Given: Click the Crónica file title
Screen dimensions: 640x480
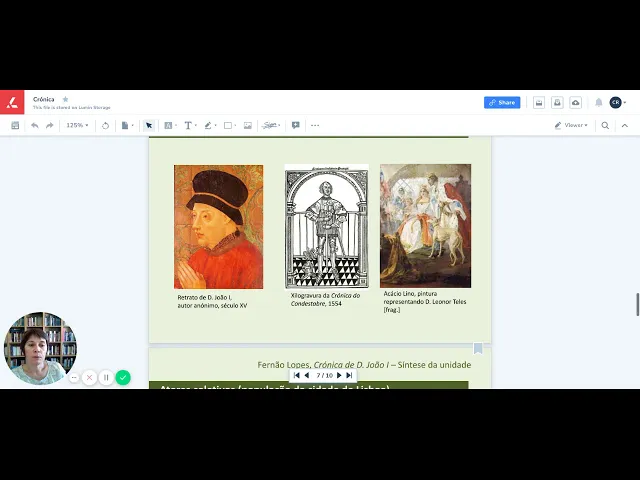Looking at the screenshot, I should pyautogui.click(x=44, y=99).
